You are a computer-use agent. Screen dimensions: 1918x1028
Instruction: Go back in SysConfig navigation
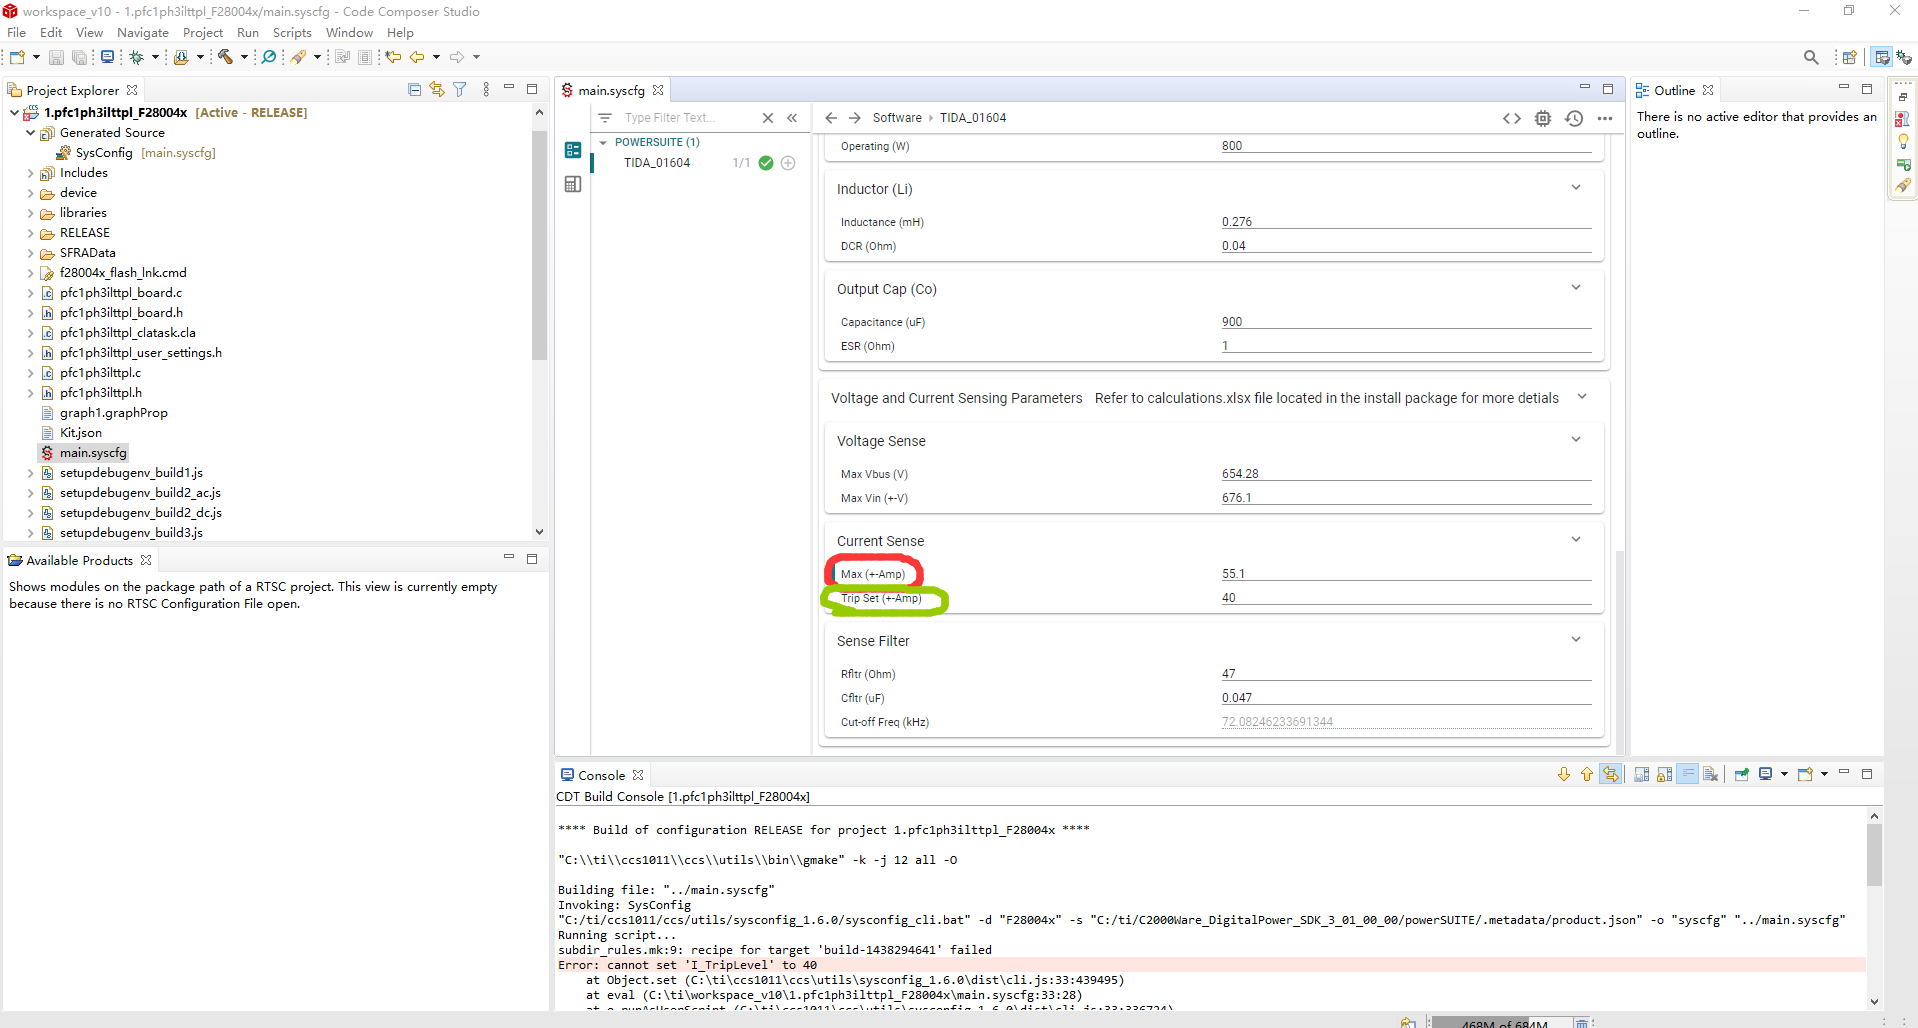point(831,118)
